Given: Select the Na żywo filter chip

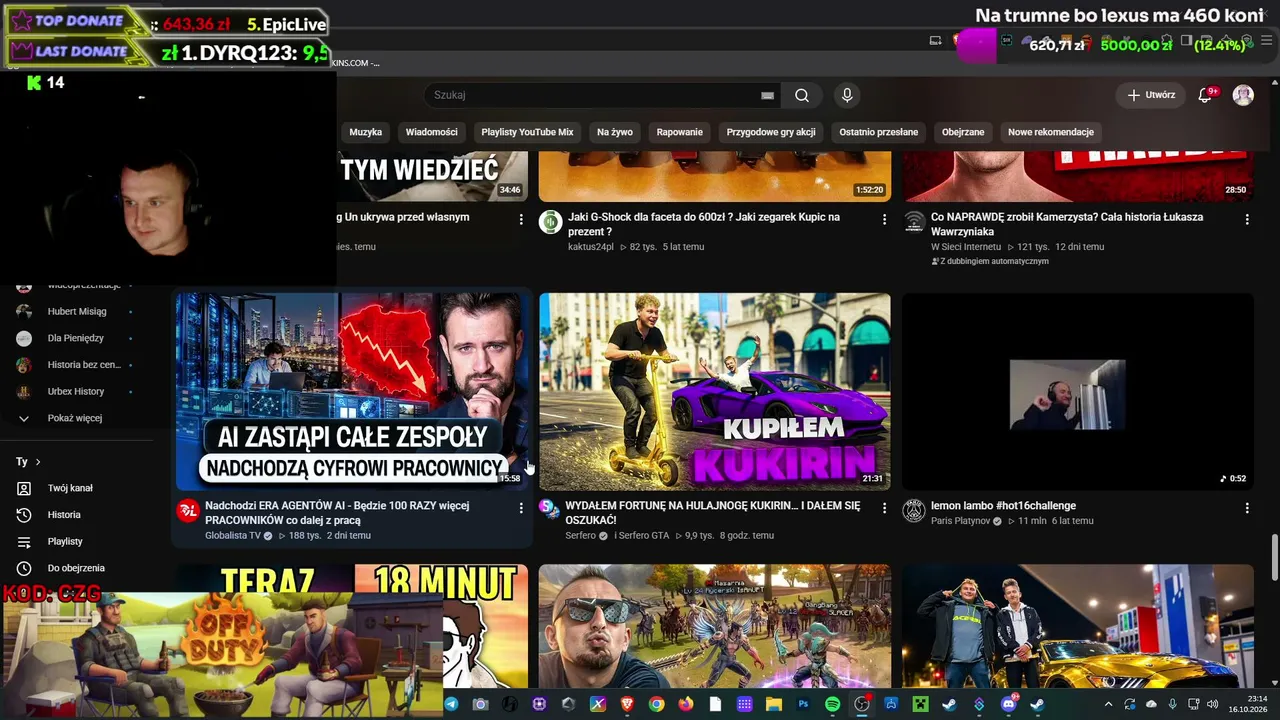Looking at the screenshot, I should tap(615, 132).
